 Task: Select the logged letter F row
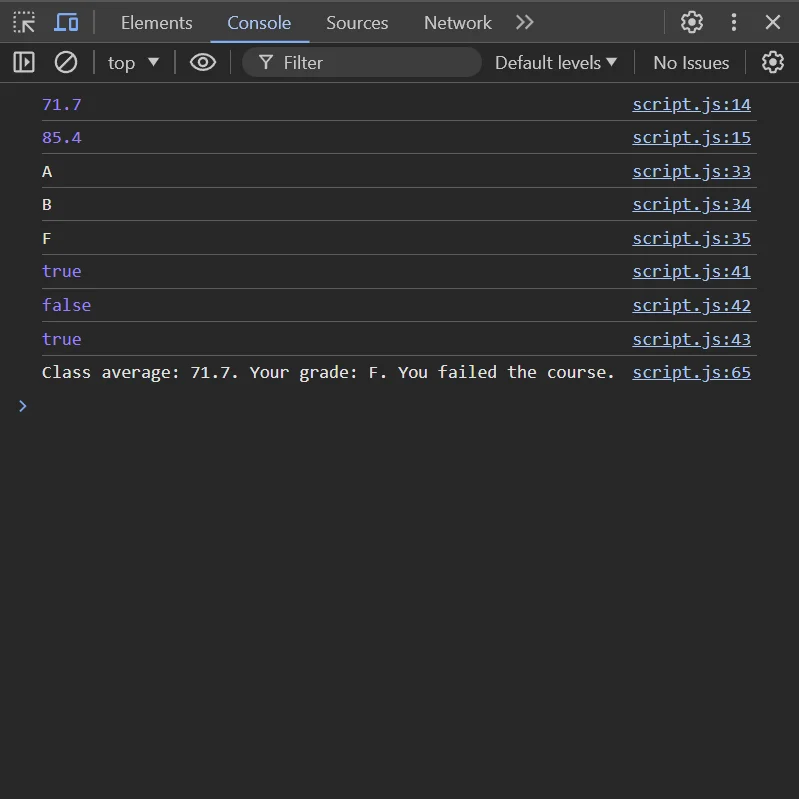point(399,238)
